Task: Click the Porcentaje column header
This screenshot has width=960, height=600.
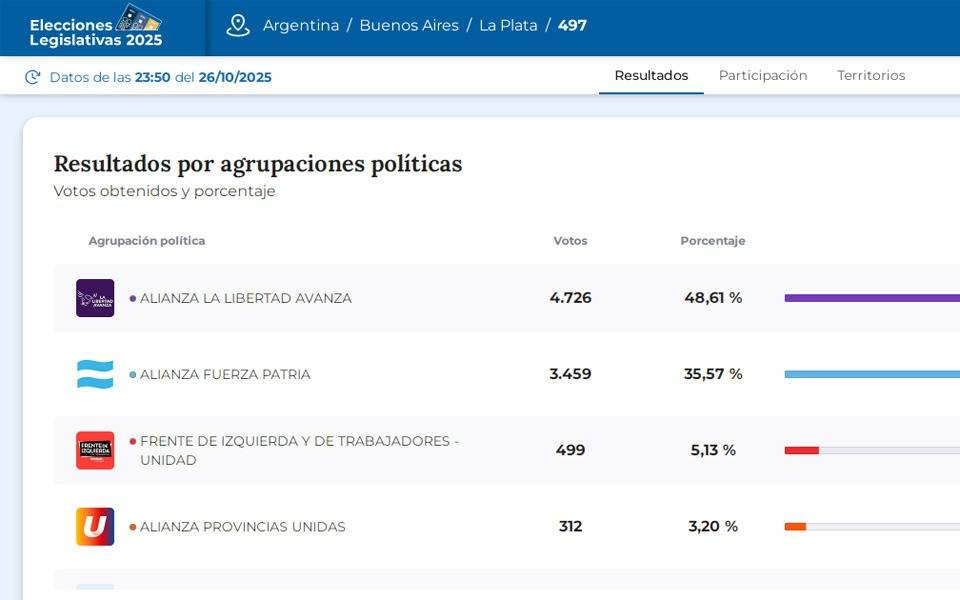Action: point(712,241)
